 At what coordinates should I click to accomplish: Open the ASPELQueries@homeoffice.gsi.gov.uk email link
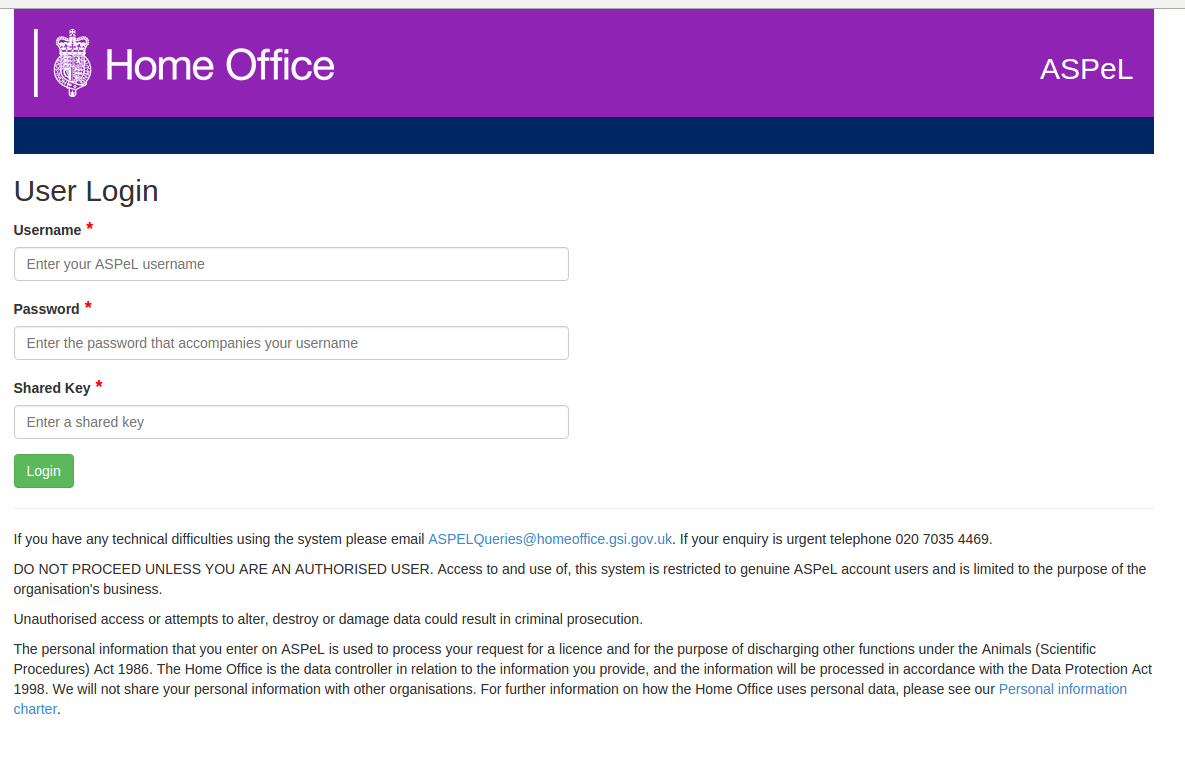coord(550,539)
